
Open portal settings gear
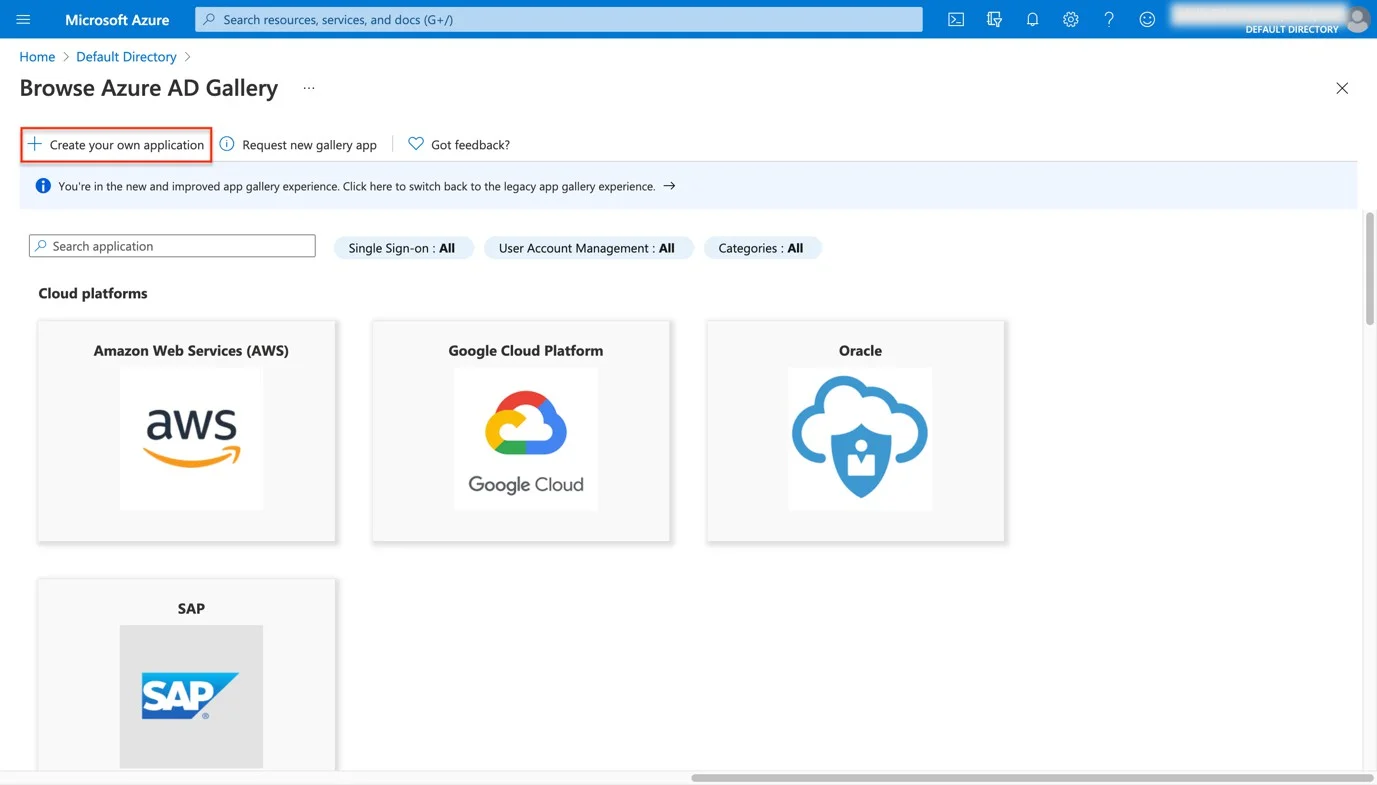click(1071, 19)
